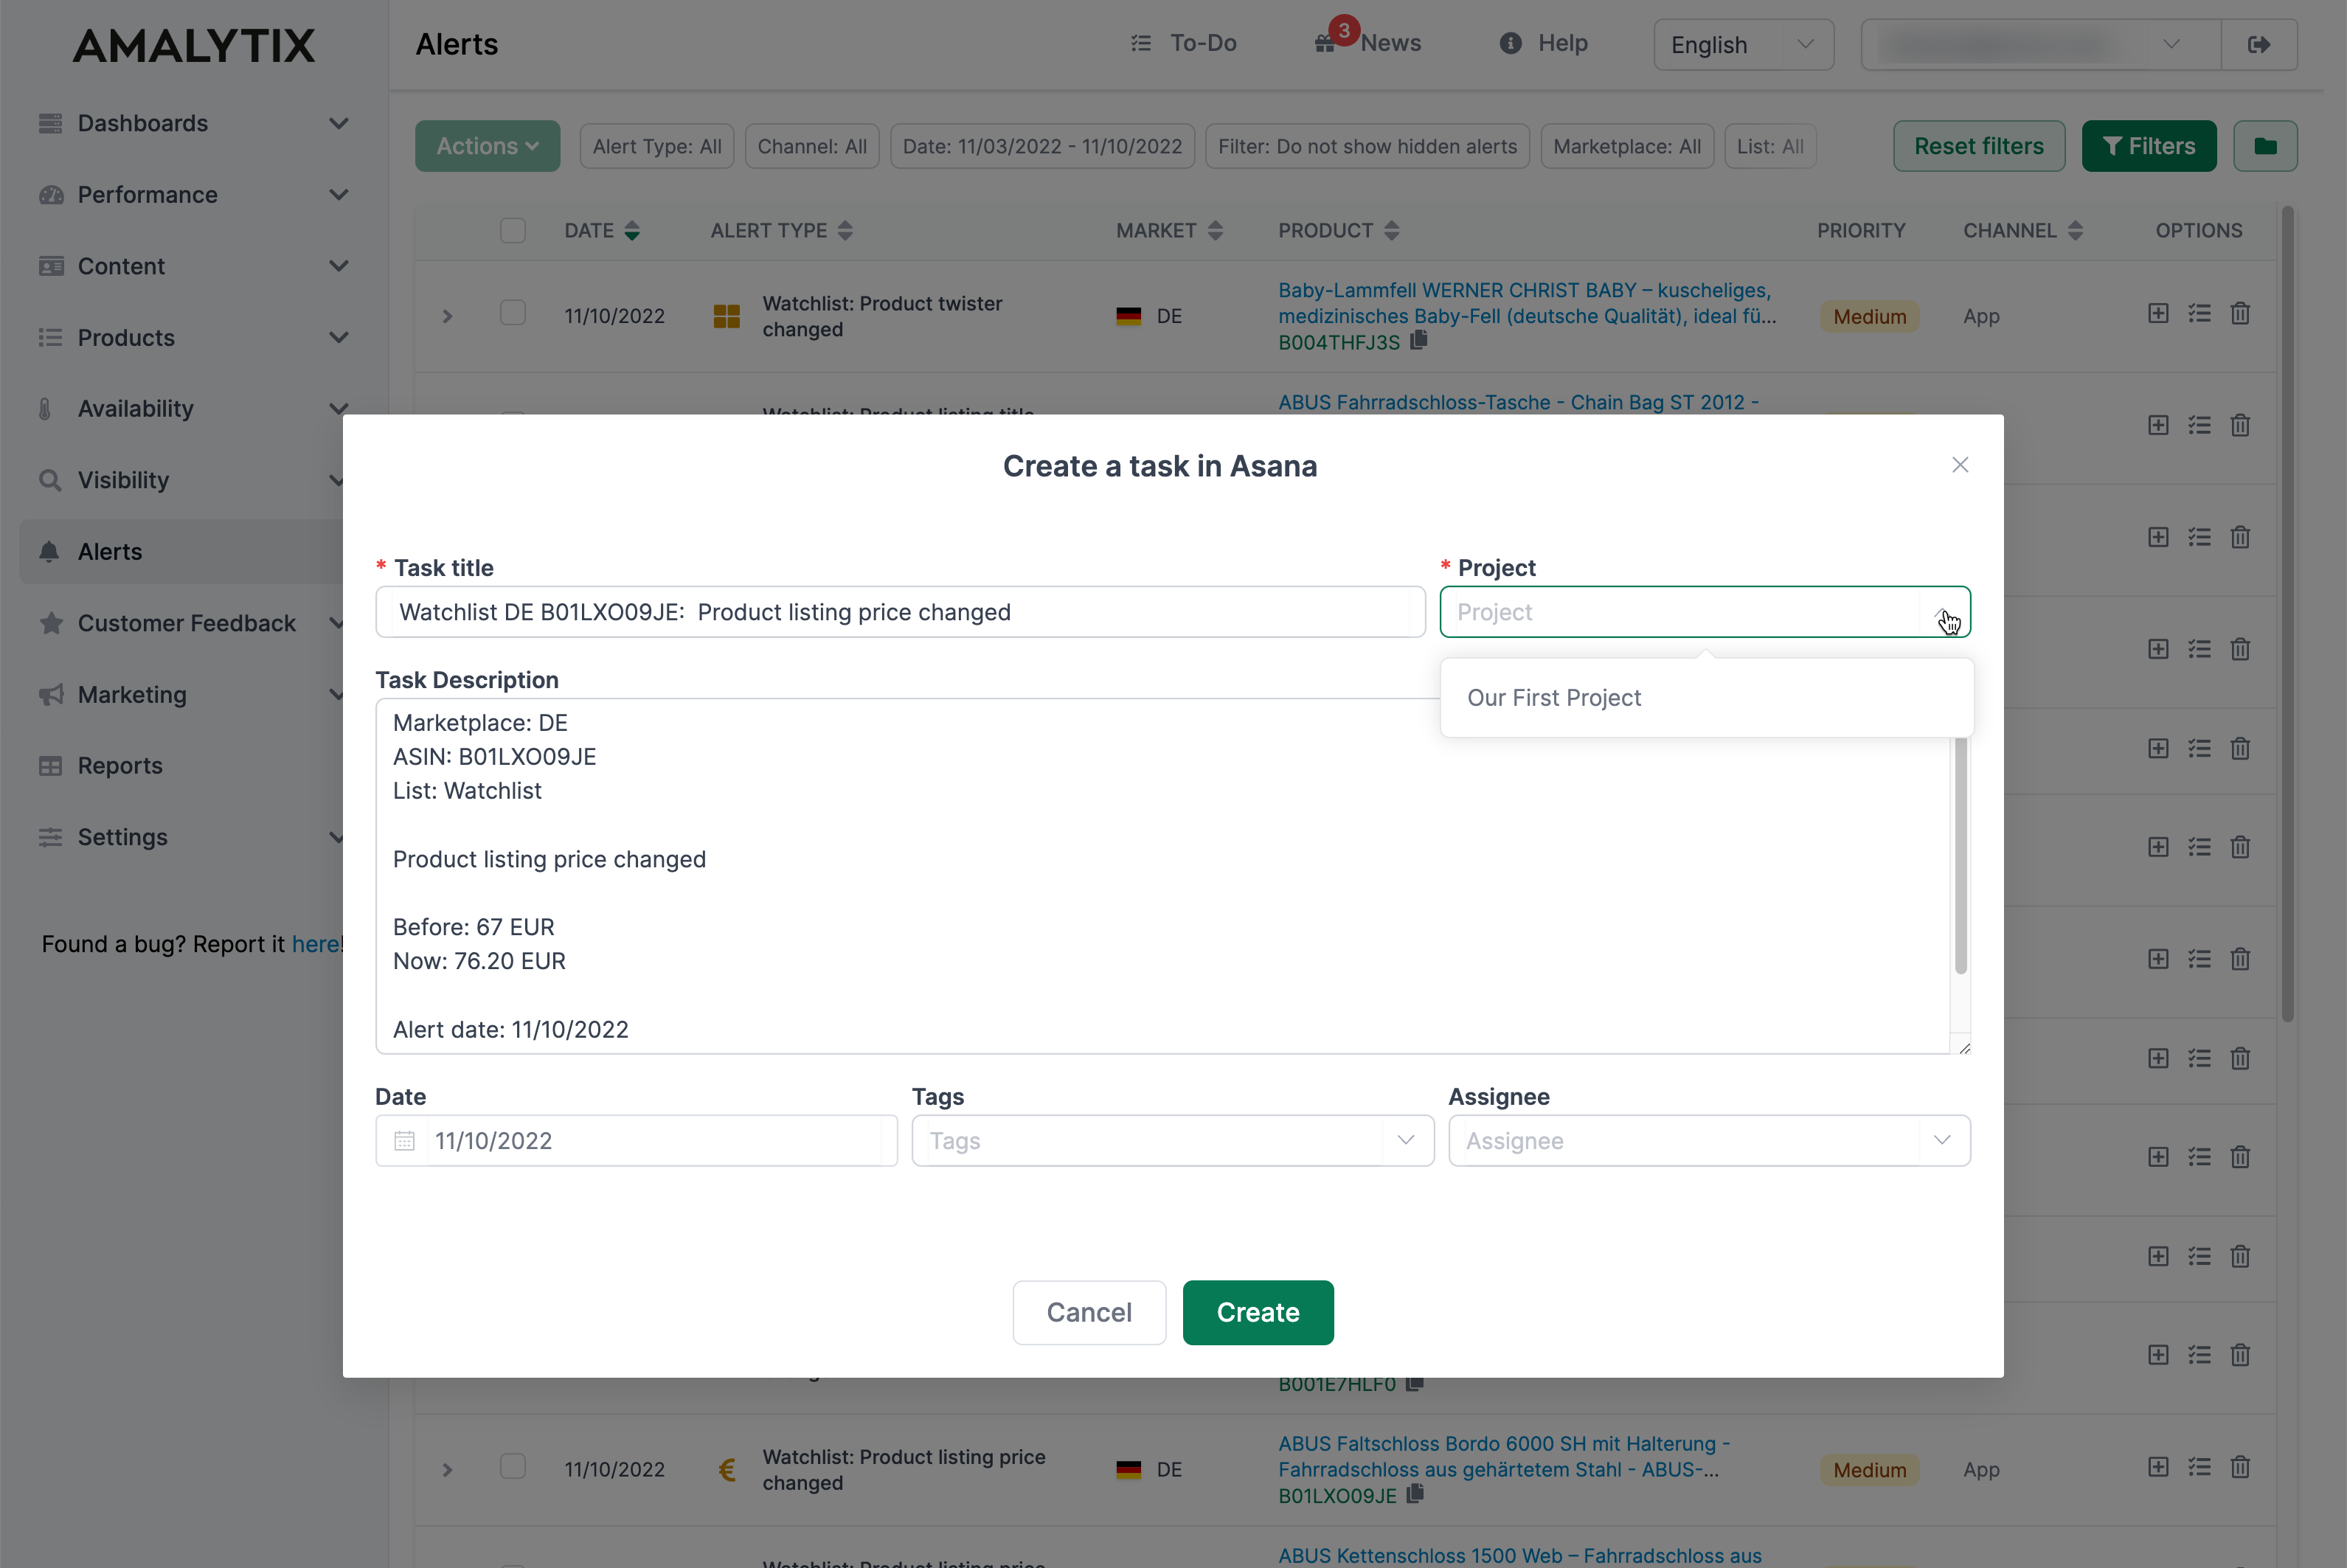This screenshot has width=2347, height=1568.
Task: Click inside the Task Description textarea
Action: (x=1162, y=876)
